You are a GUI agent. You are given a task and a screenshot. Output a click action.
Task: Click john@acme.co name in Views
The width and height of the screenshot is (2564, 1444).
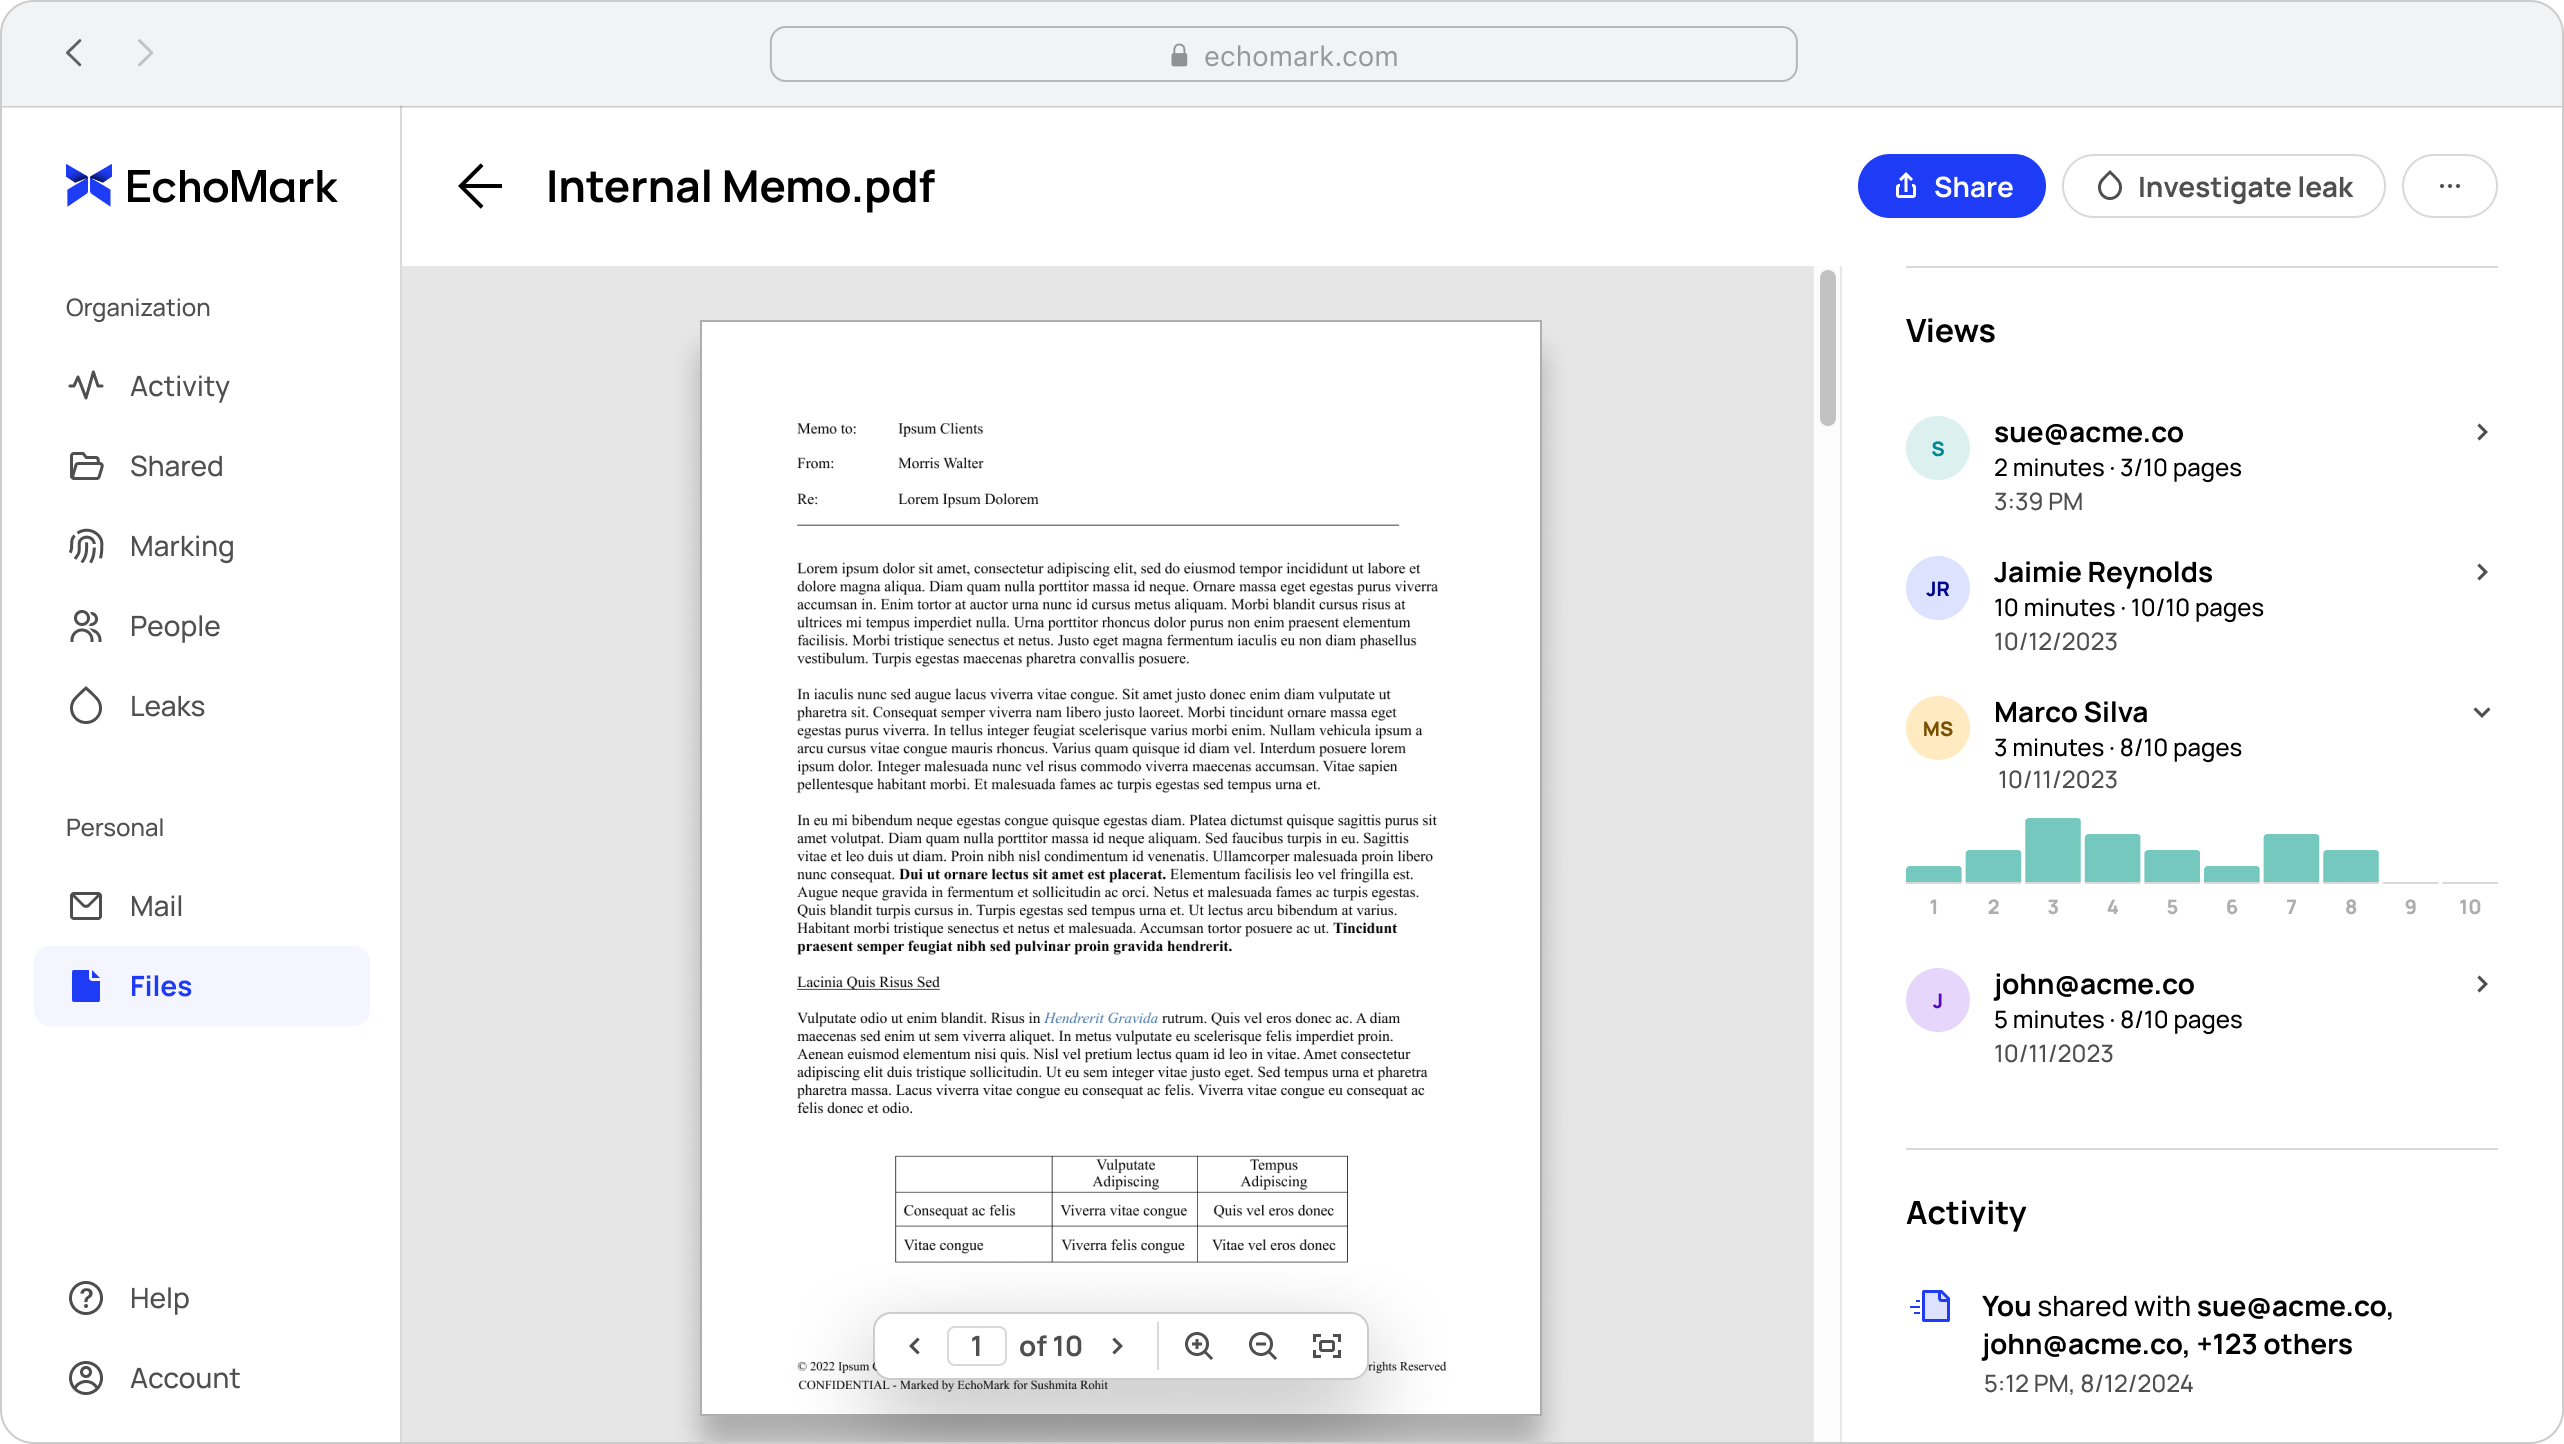2094,984
